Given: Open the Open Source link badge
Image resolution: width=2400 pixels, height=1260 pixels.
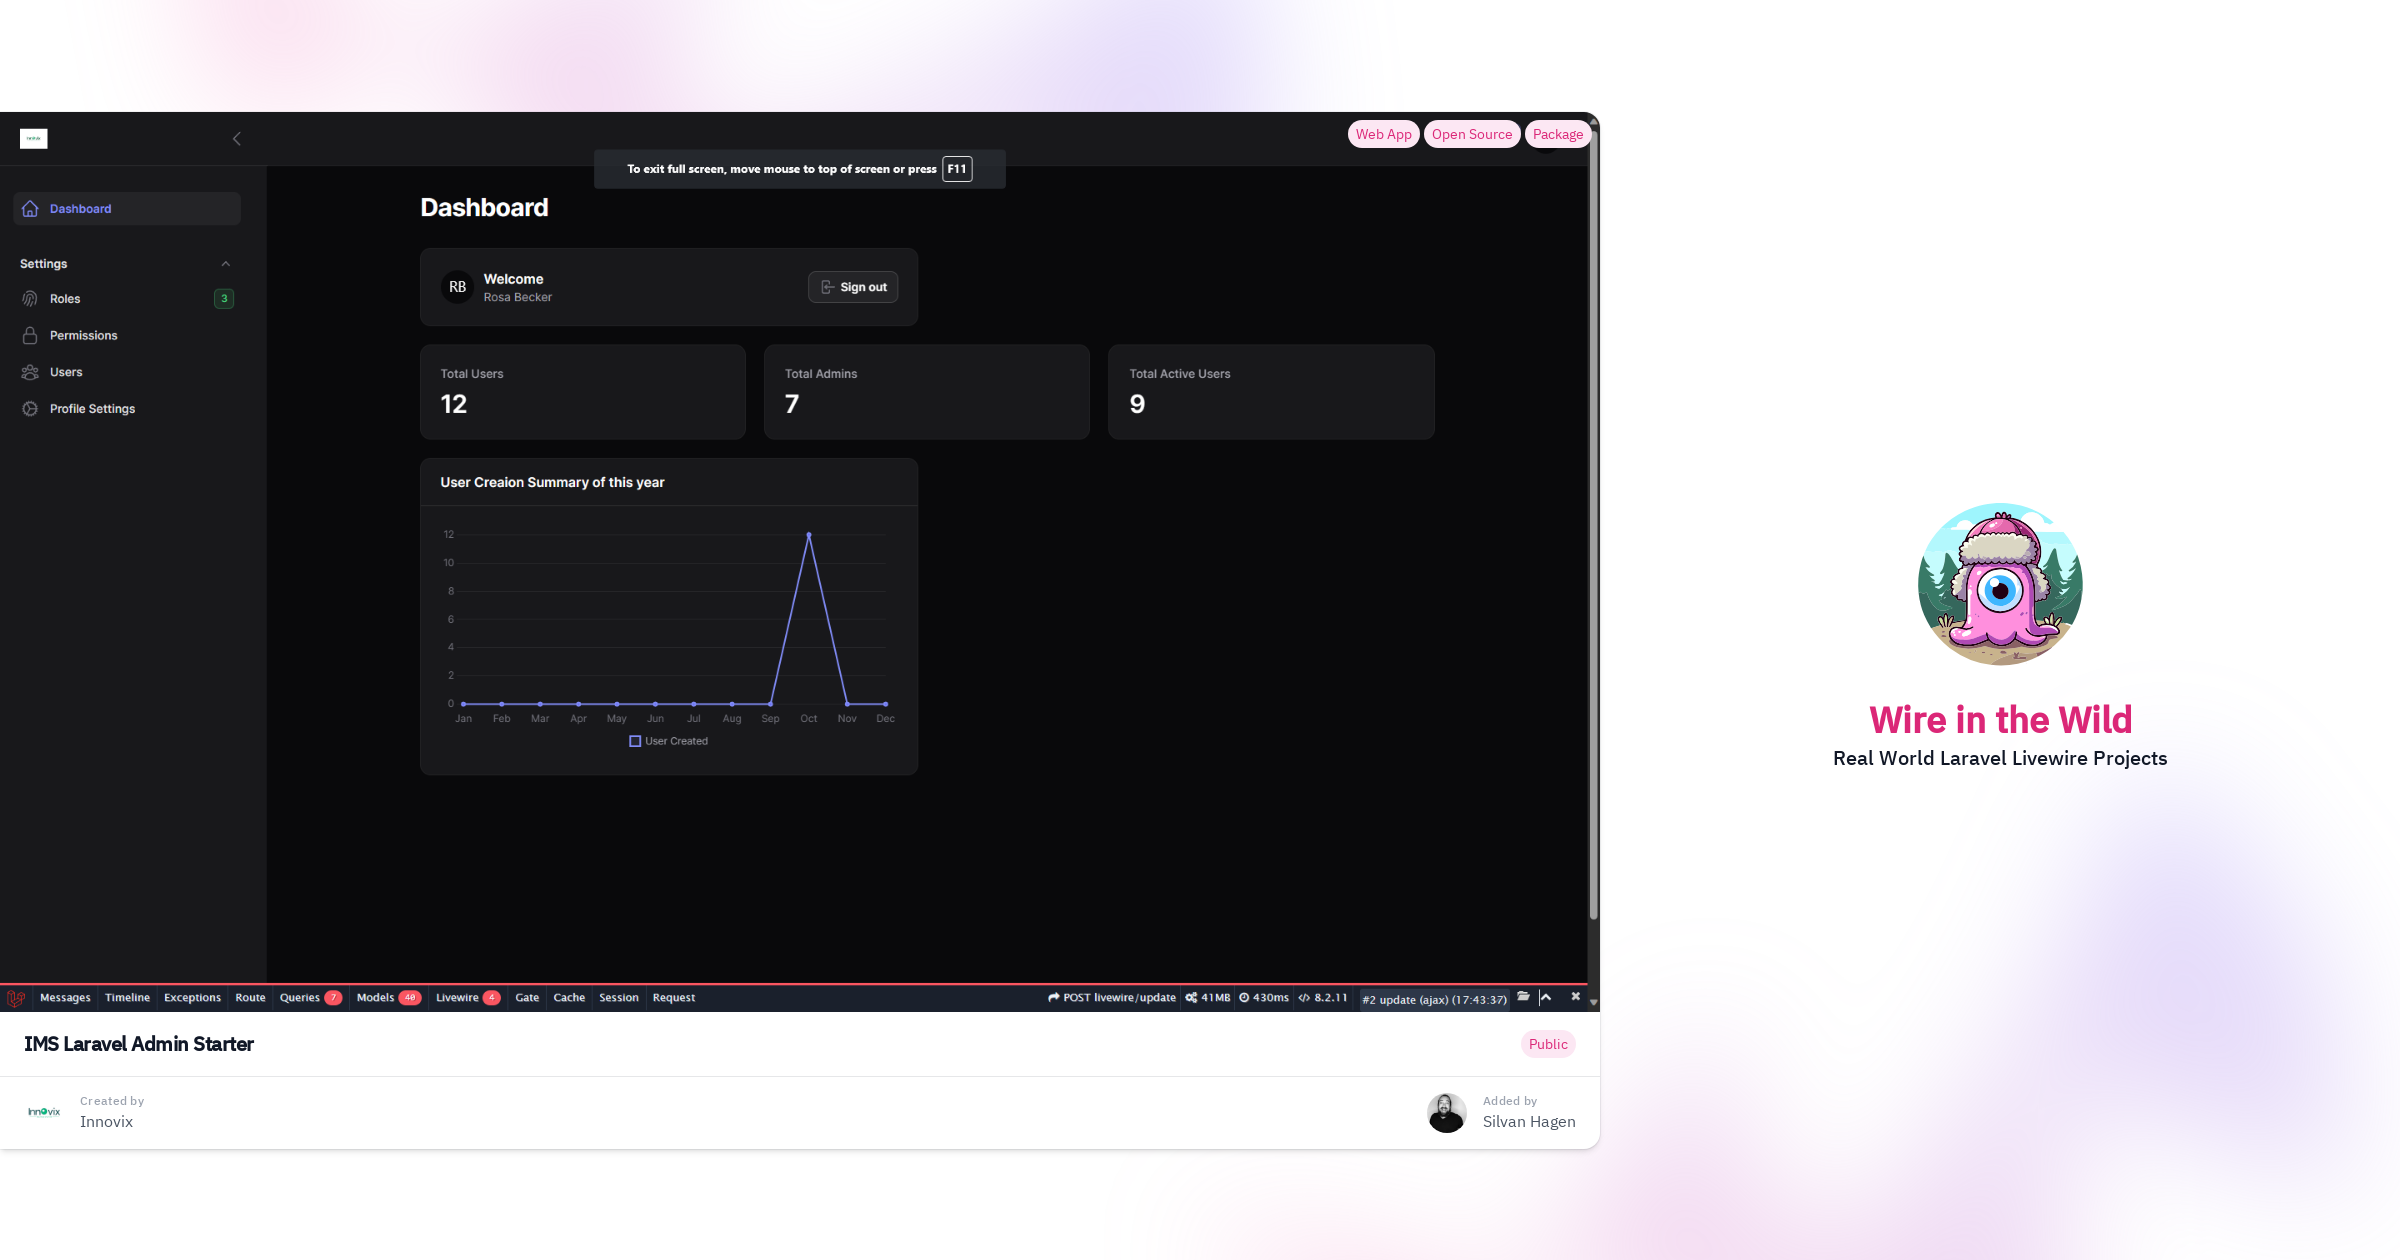Looking at the screenshot, I should click(x=1472, y=133).
